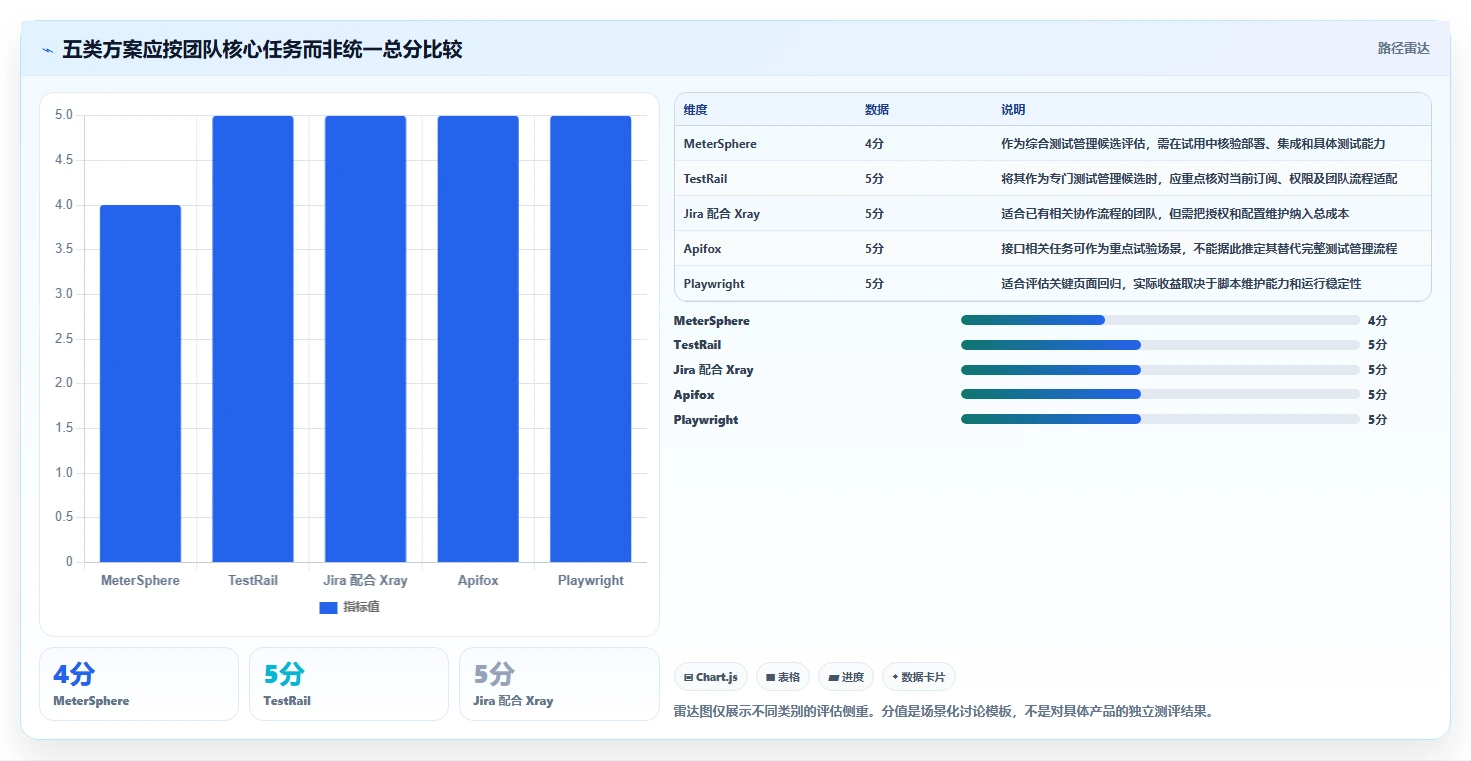Click the Apifox bar in the chart
The width and height of the screenshot is (1471, 761).
pos(478,339)
